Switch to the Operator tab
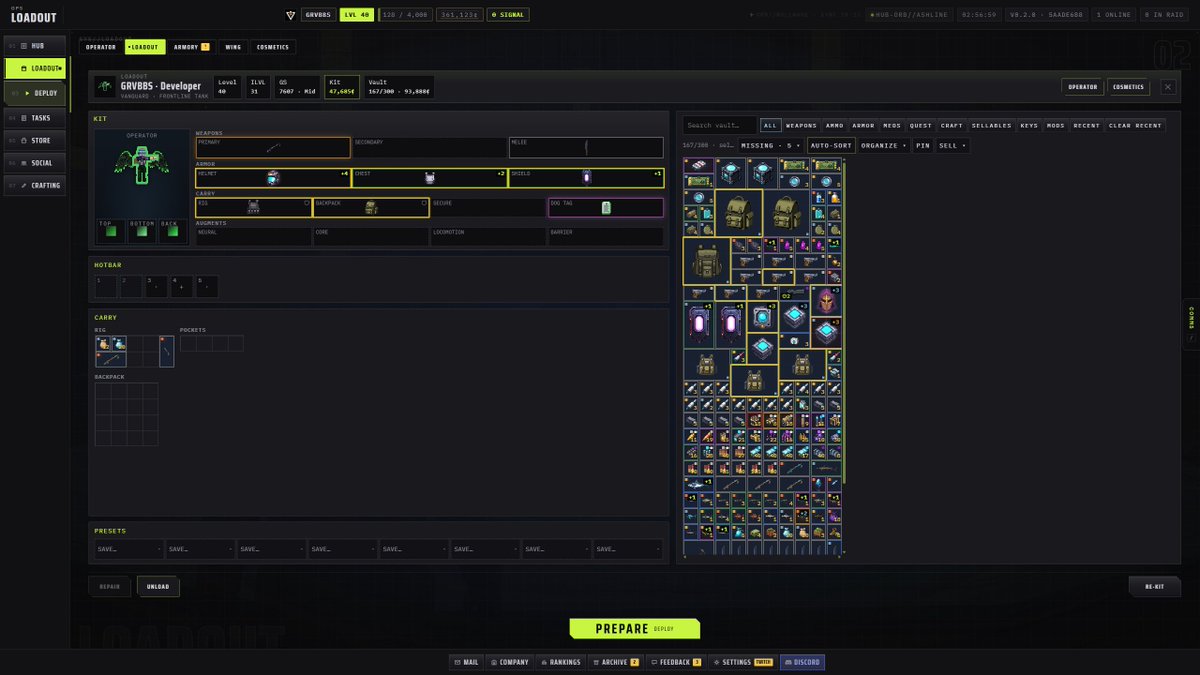Viewport: 1200px width, 675px height. [x=100, y=47]
